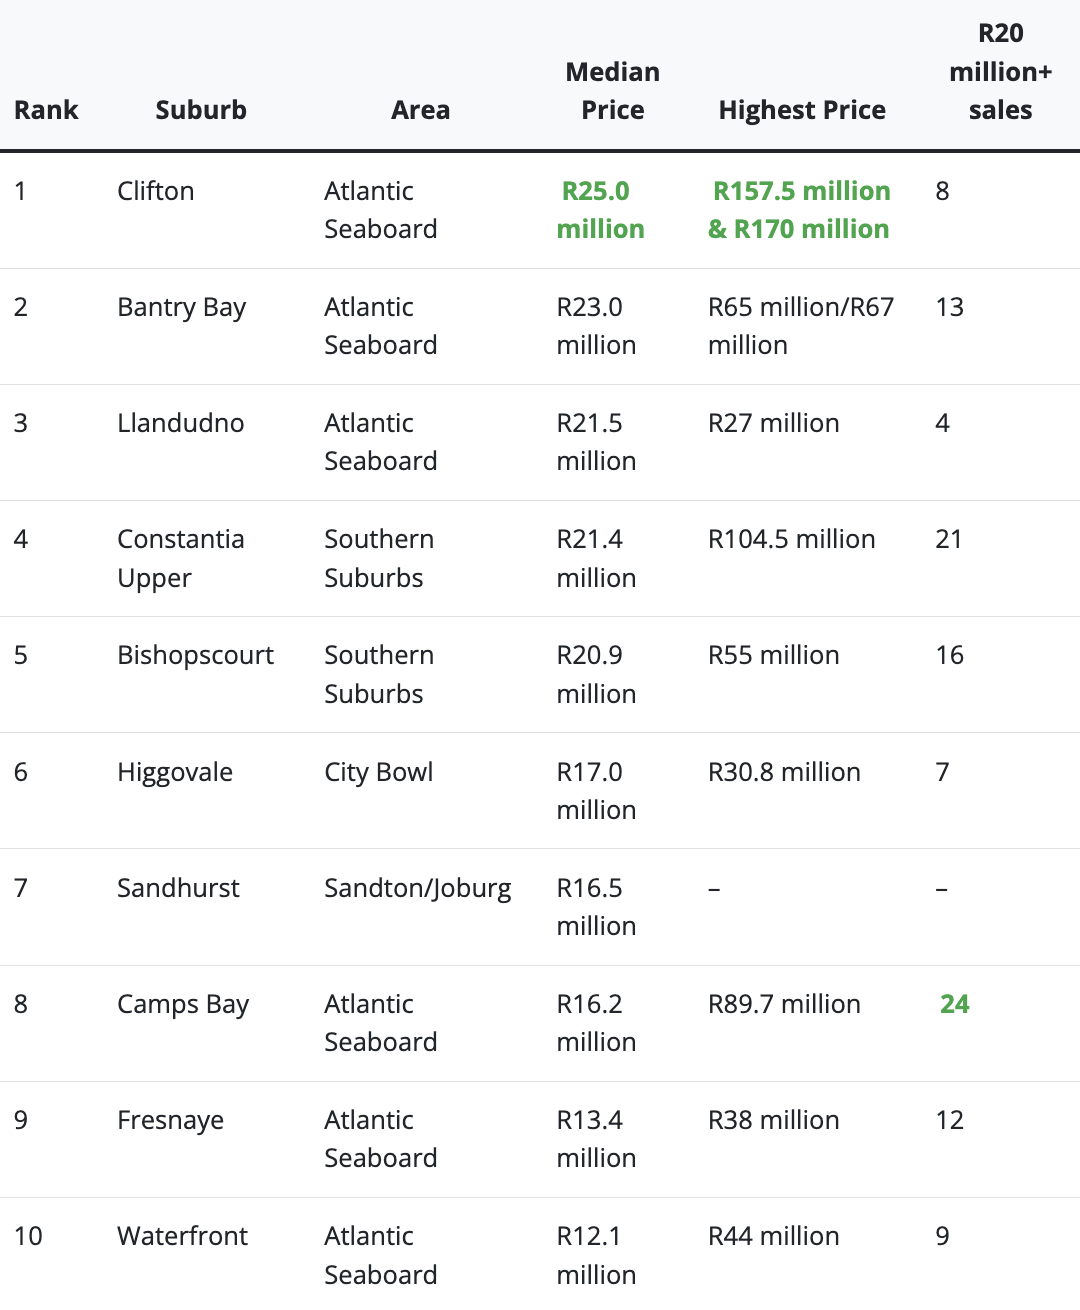Click the R104.5 million highest price
The height and width of the screenshot is (1310, 1080).
791,539
